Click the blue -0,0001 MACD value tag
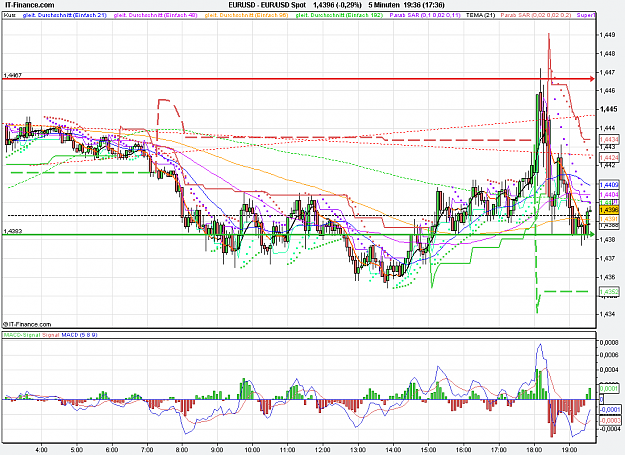 610,410
